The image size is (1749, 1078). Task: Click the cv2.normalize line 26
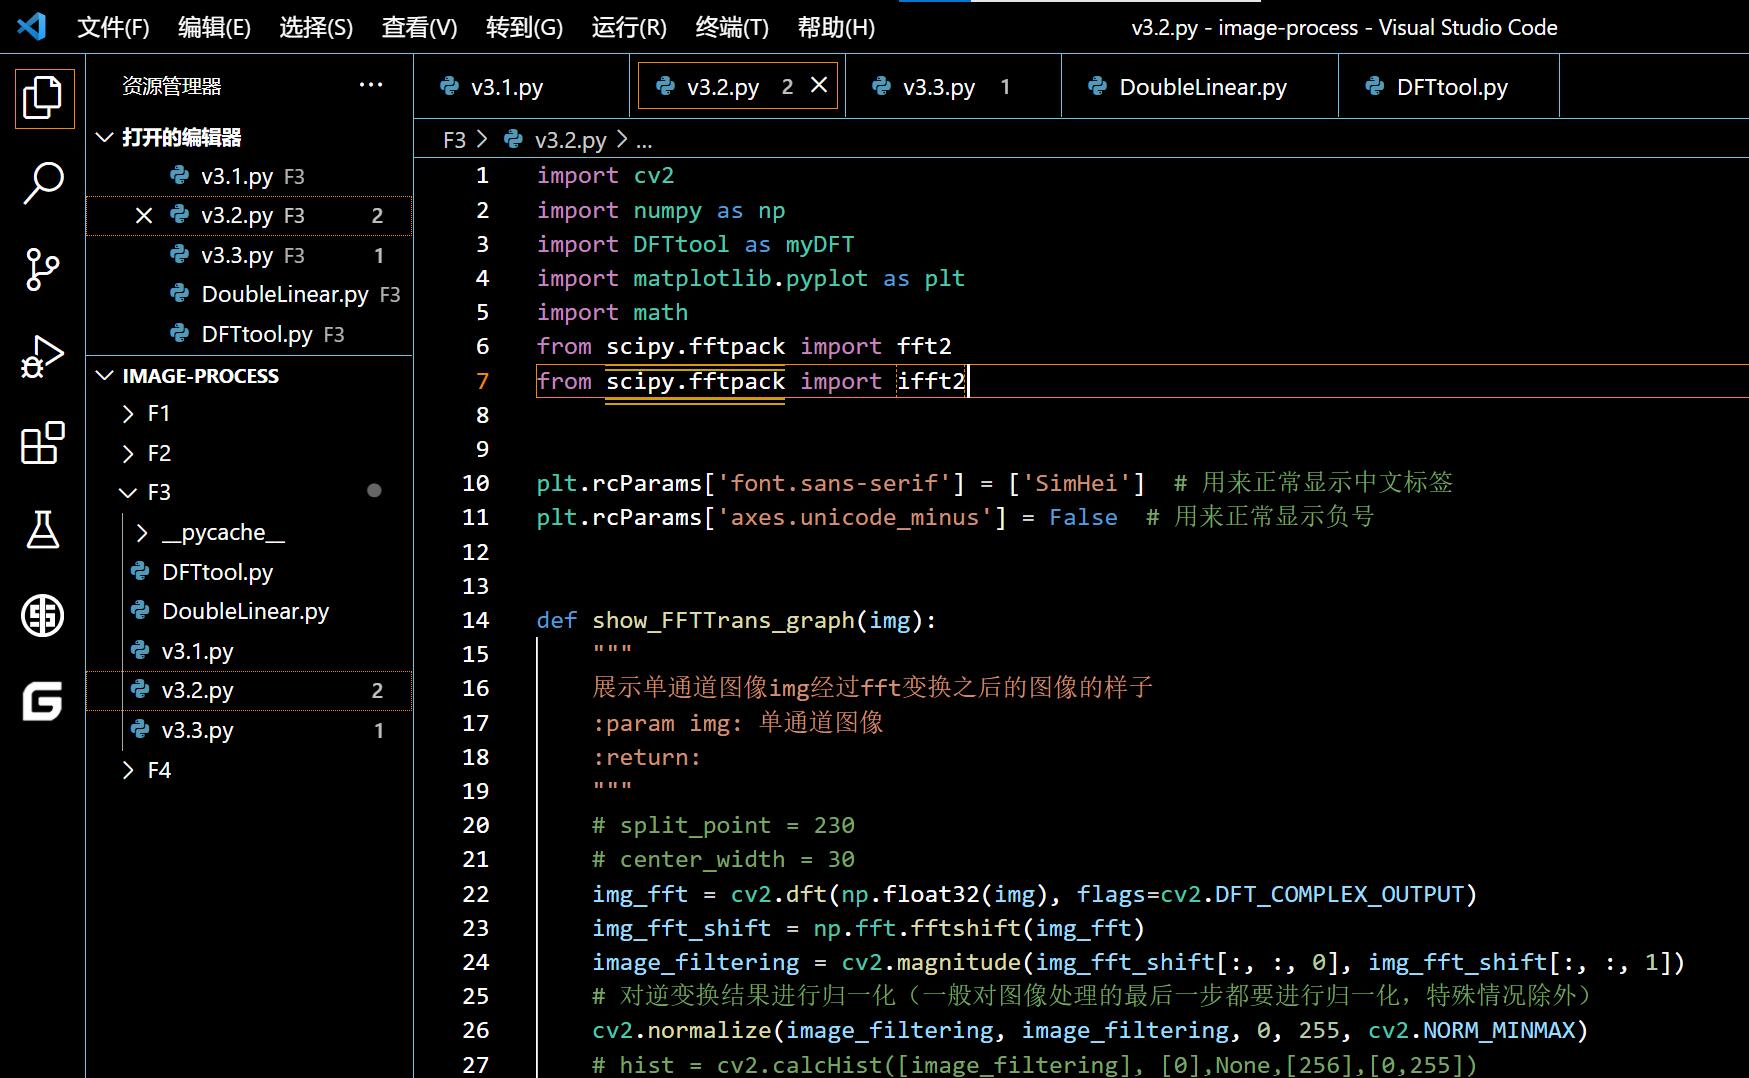(x=1090, y=1030)
